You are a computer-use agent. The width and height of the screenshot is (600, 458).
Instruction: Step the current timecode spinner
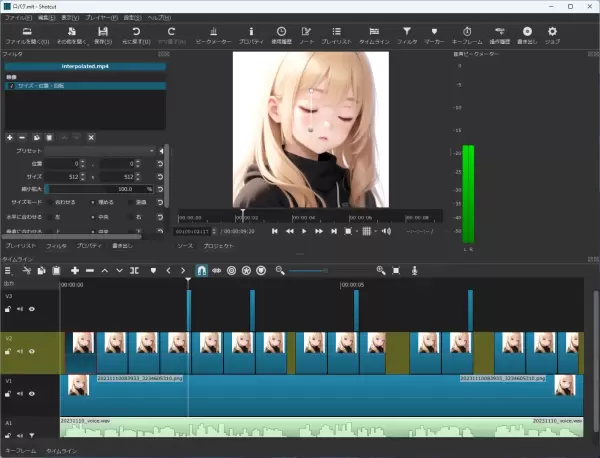(214, 231)
